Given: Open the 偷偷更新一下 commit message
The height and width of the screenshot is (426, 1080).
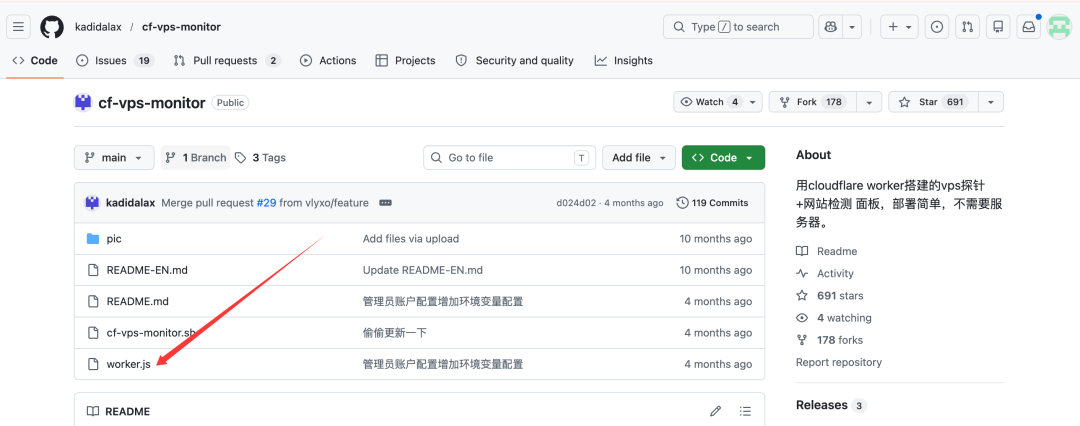Looking at the screenshot, I should pyautogui.click(x=395, y=333).
